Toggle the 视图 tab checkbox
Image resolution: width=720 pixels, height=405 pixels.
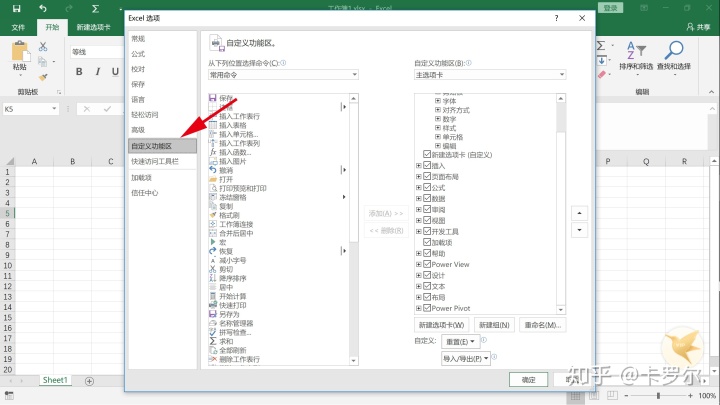click(427, 220)
